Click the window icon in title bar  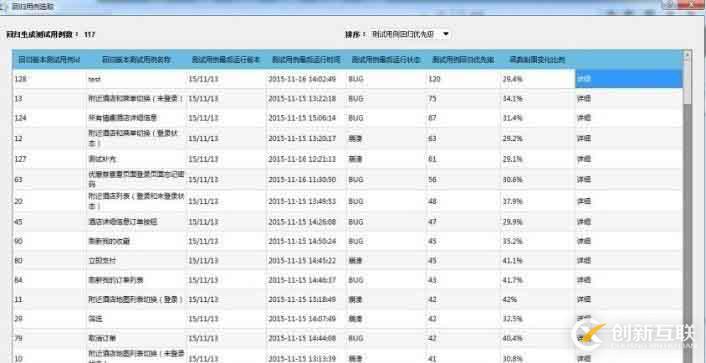(x=3, y=6)
